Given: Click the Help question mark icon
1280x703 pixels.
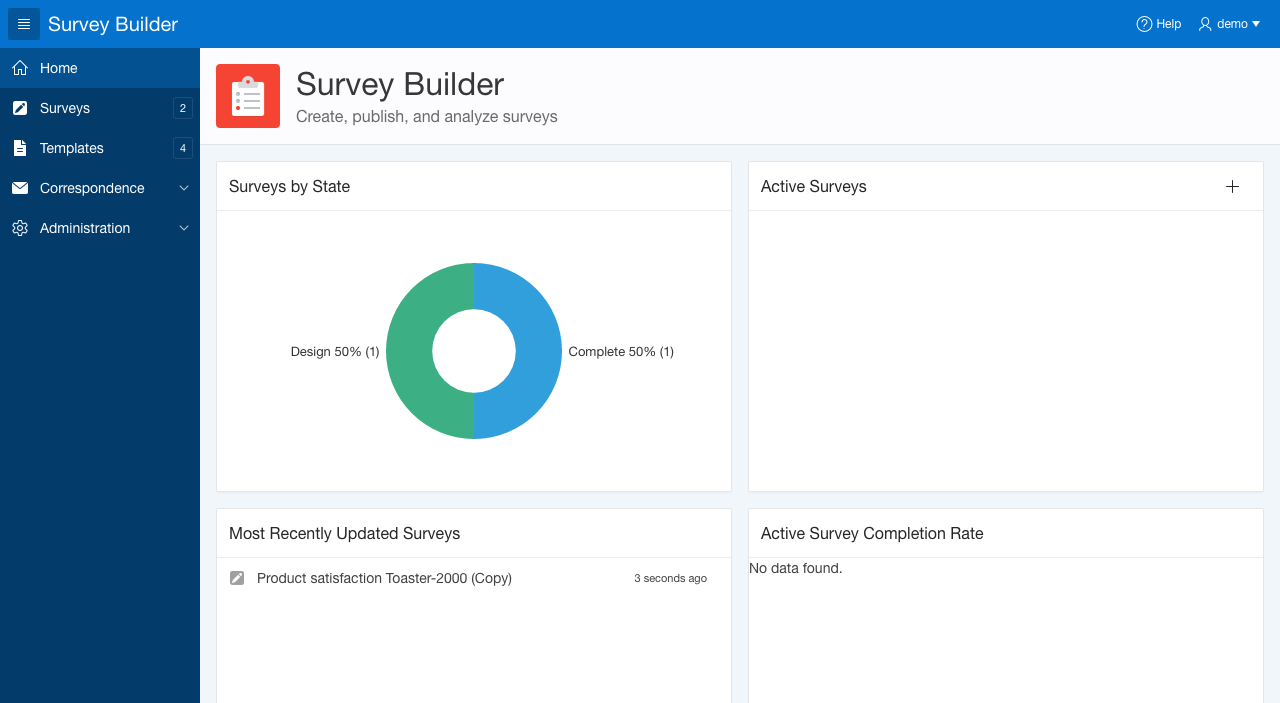Looking at the screenshot, I should click(x=1144, y=24).
